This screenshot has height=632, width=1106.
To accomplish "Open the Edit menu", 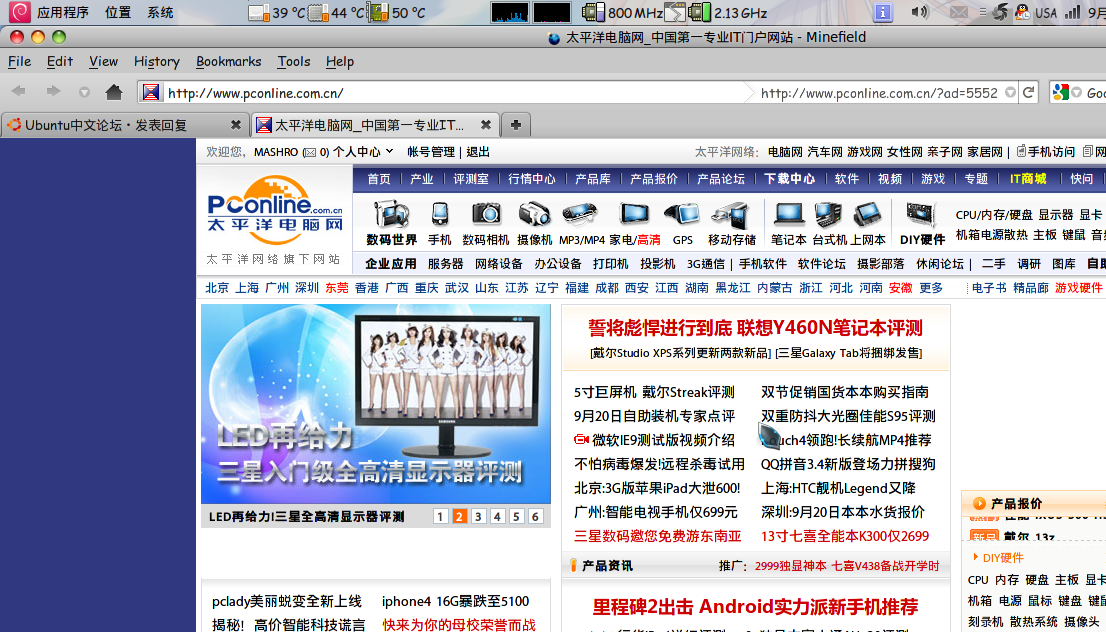I will 60,61.
